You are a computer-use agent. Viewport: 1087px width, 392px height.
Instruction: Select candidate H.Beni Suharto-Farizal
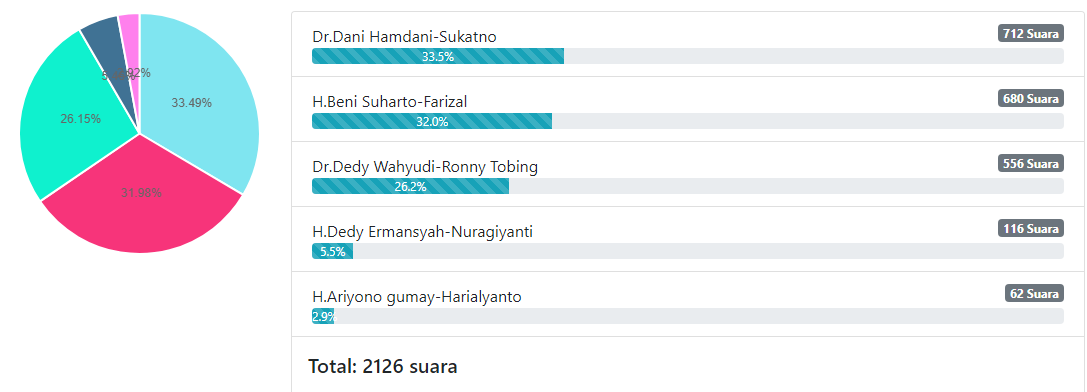(x=390, y=102)
